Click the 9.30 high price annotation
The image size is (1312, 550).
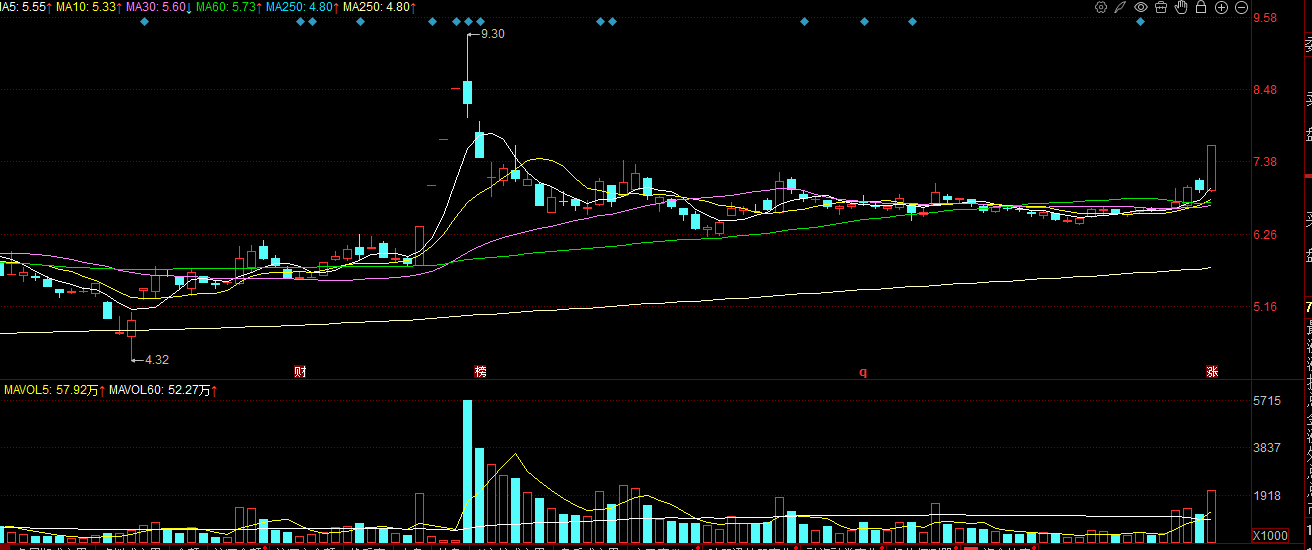493,34
